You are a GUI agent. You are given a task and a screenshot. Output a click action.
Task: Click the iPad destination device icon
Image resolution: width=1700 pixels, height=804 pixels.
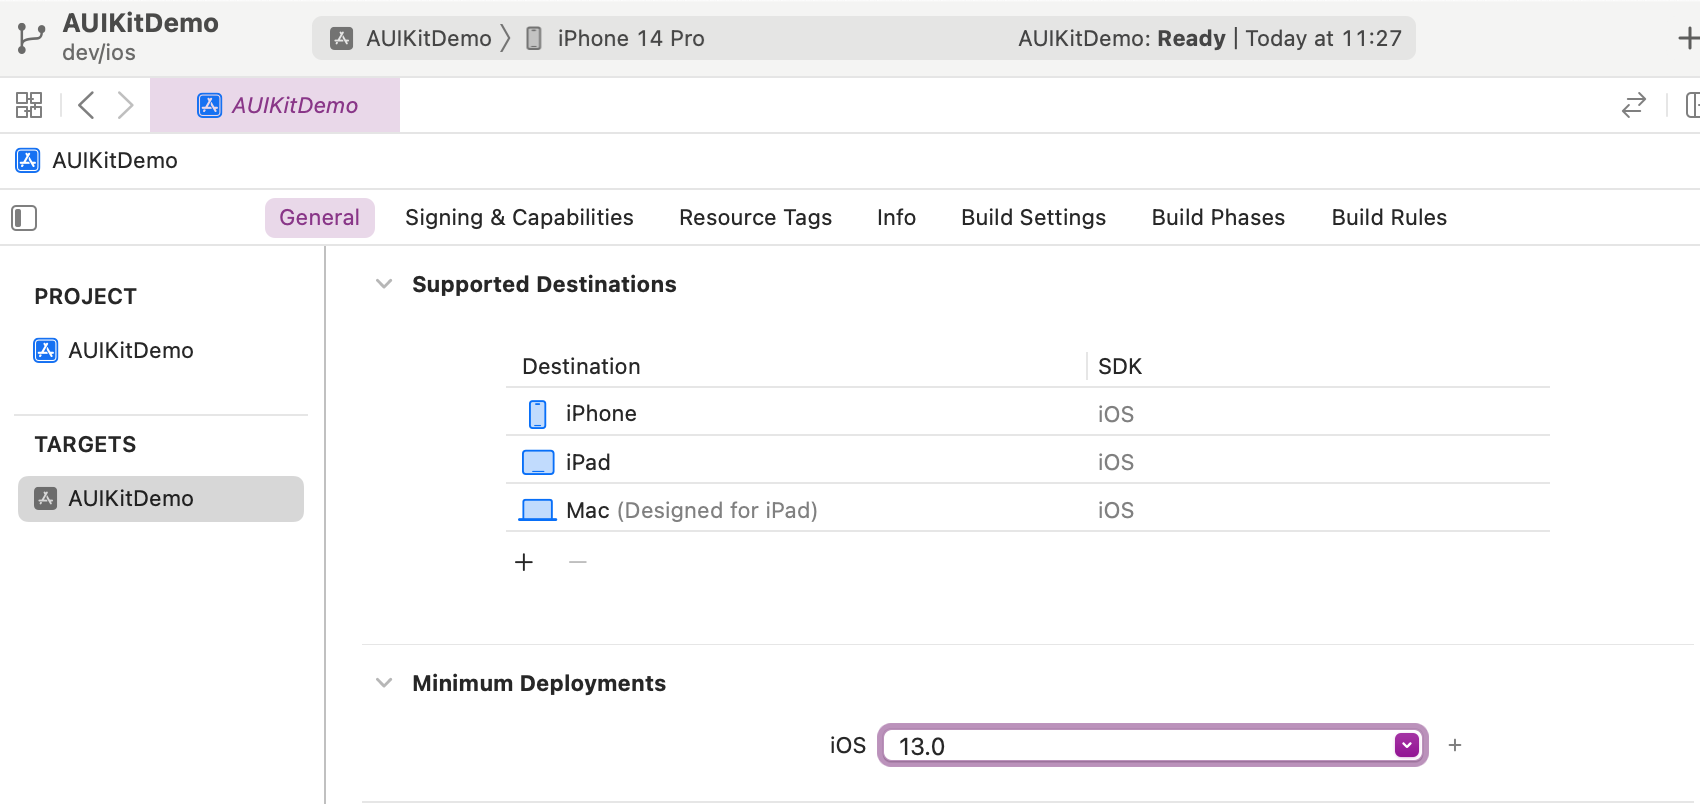point(538,462)
